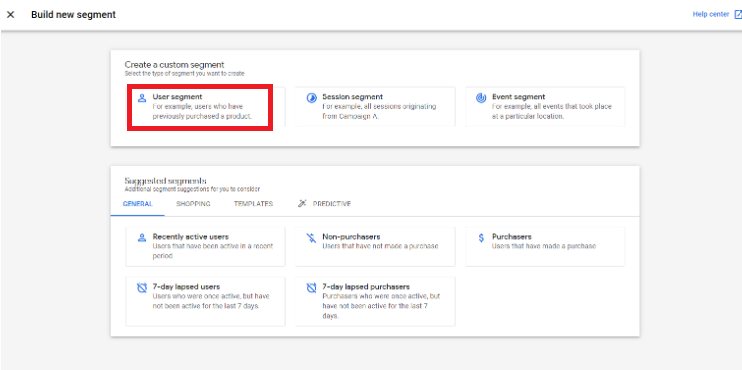Choose the Non-purchasers suggested segment

pos(375,247)
